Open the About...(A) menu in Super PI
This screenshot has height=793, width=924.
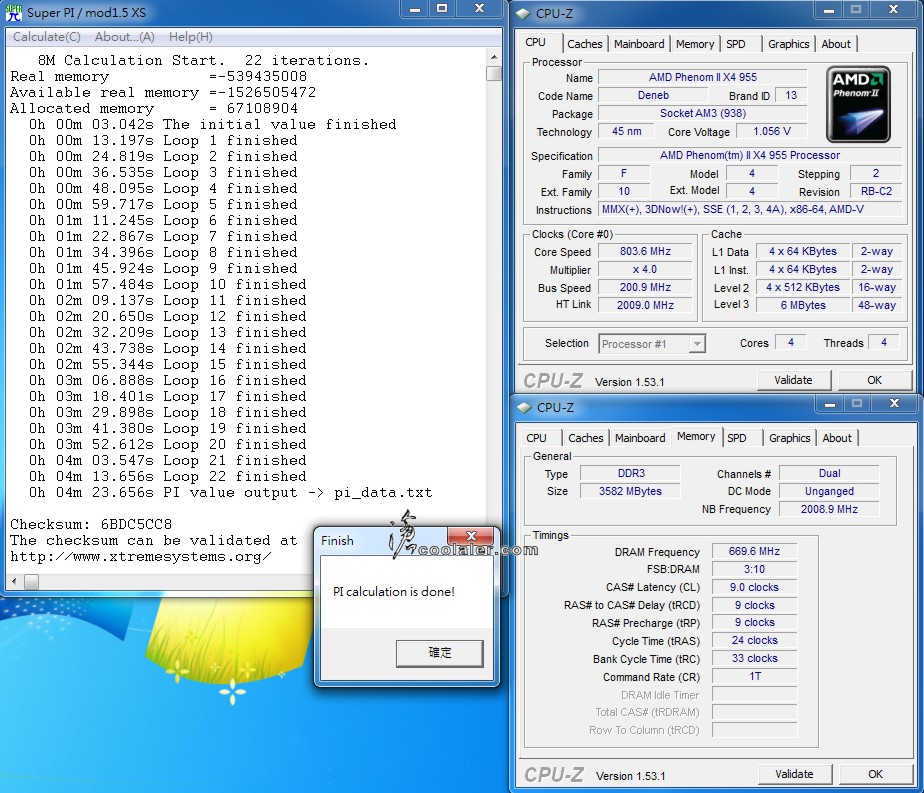(x=124, y=37)
